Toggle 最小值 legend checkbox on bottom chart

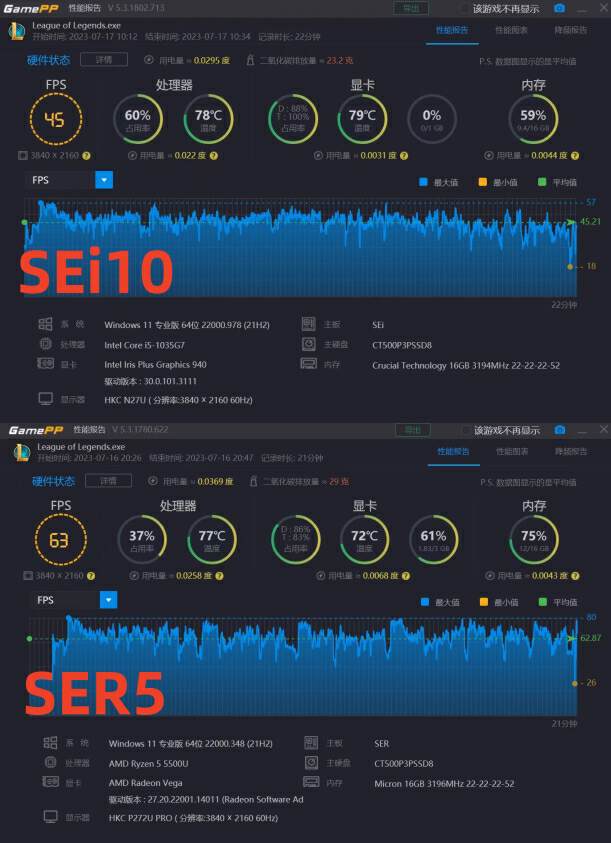coord(484,602)
